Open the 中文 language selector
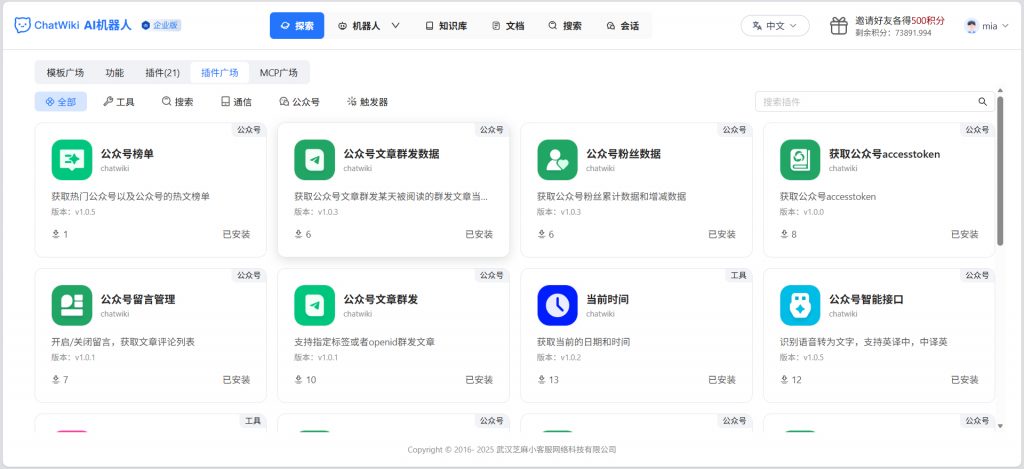Screen dimensions: 1024x469 (775, 25)
